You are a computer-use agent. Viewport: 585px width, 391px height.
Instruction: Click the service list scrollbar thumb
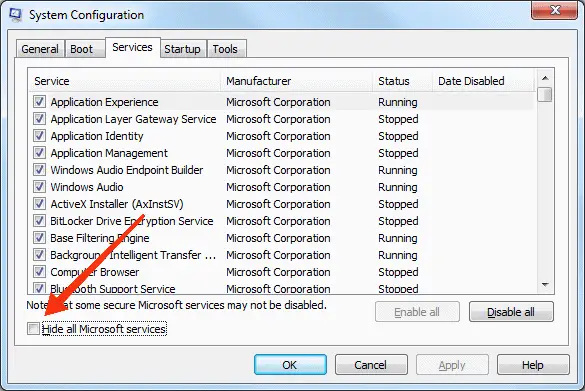click(545, 94)
